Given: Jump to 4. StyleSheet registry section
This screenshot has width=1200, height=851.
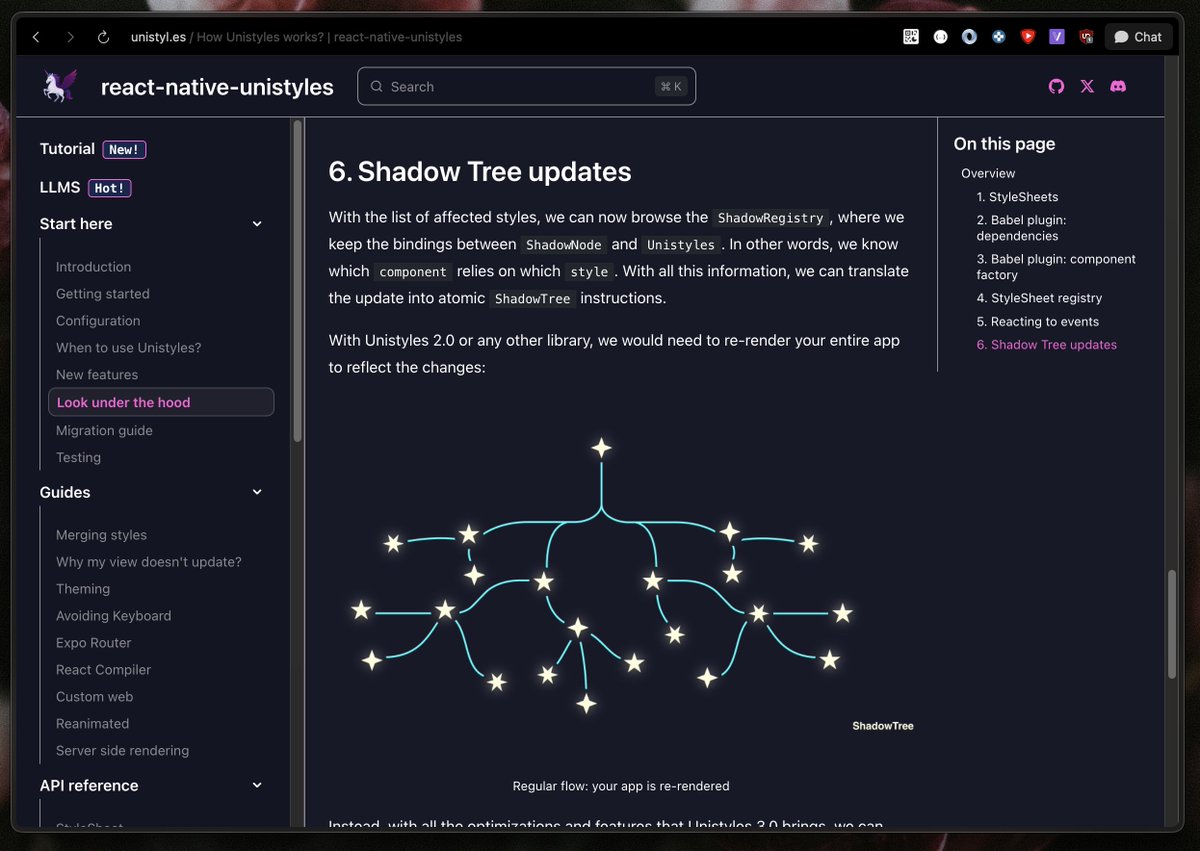Looking at the screenshot, I should pos(1039,298).
